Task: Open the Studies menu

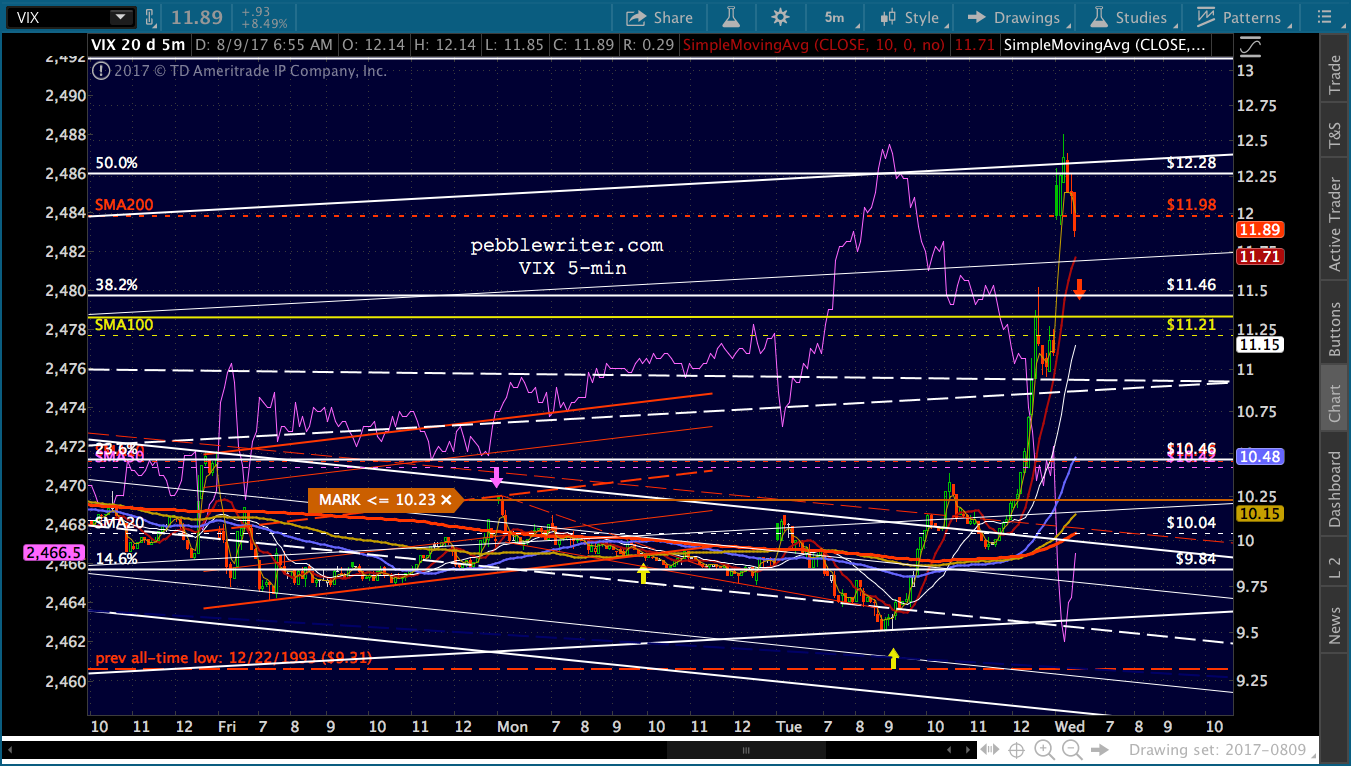Action: tap(1129, 17)
